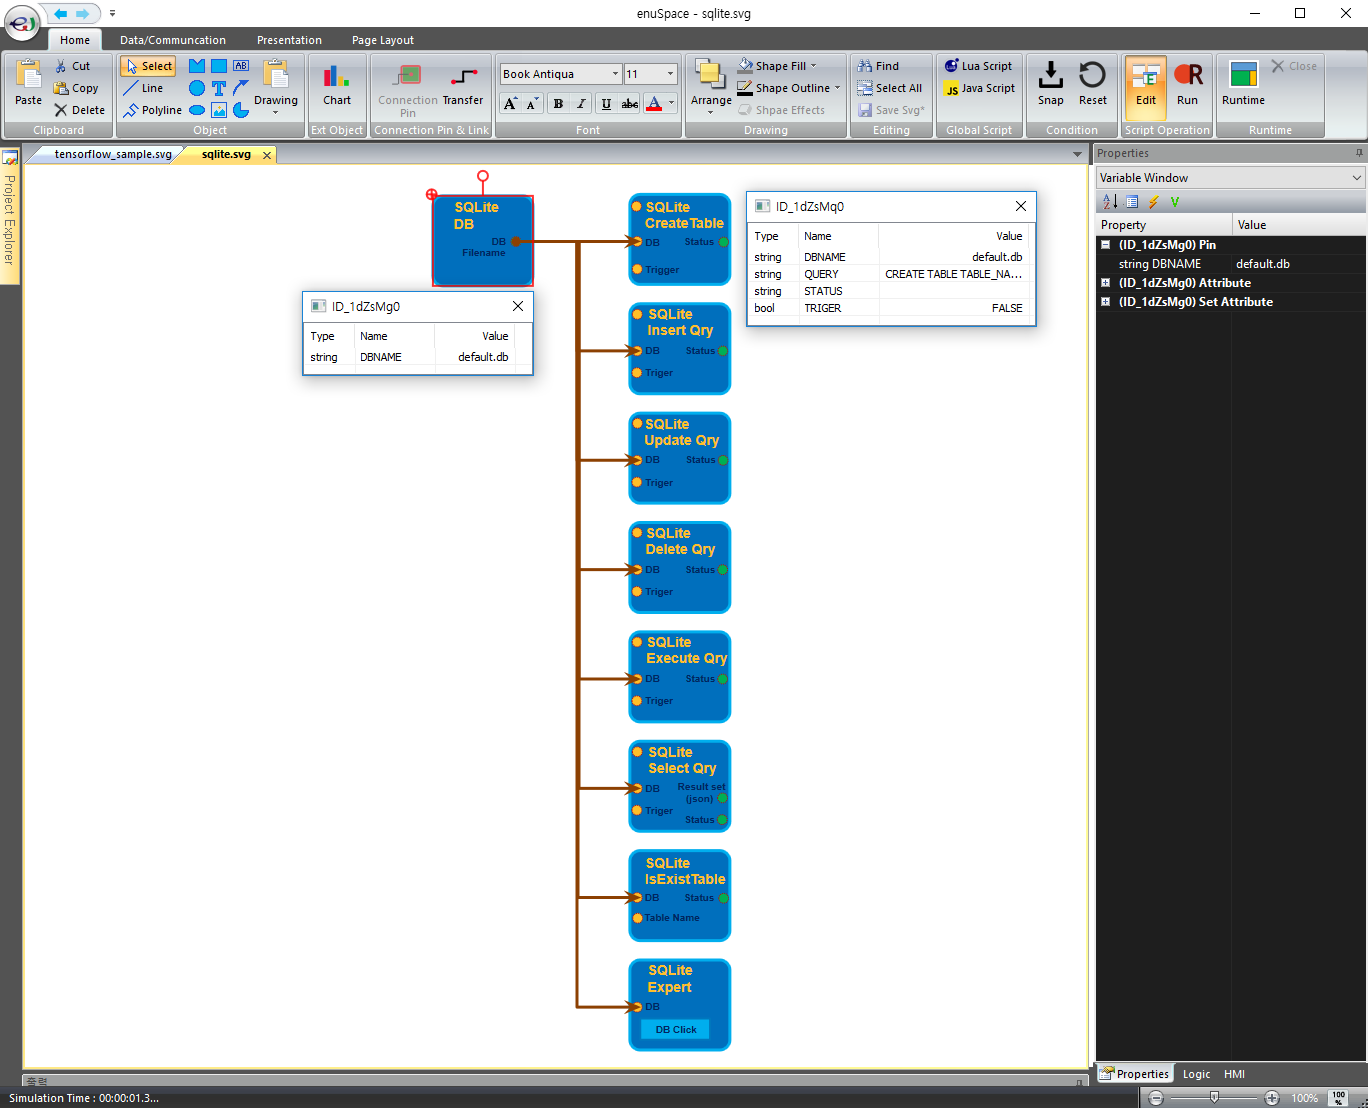Adjust the zoom slider in status bar
1368x1108 pixels.
[x=1214, y=1098]
